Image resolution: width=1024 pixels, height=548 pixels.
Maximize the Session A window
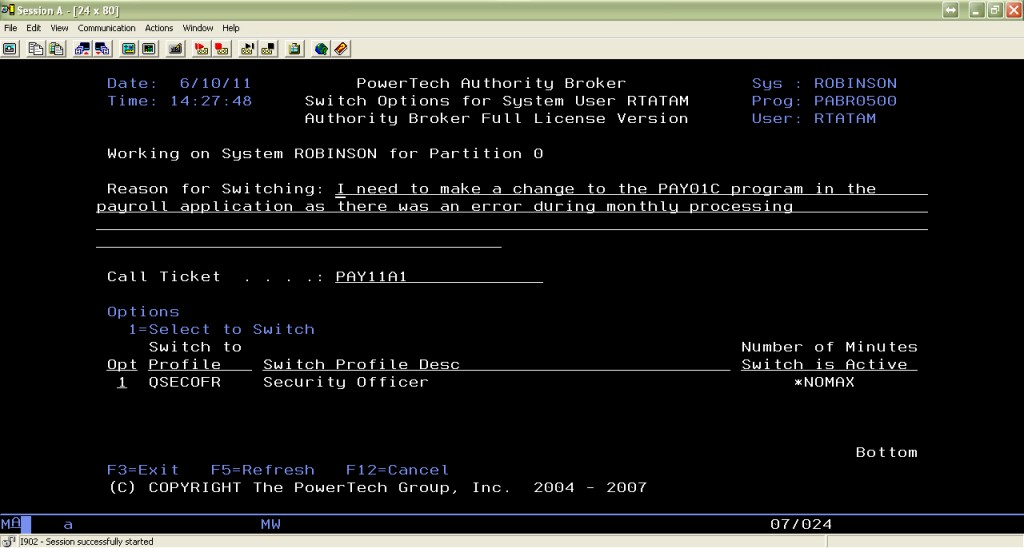point(995,10)
